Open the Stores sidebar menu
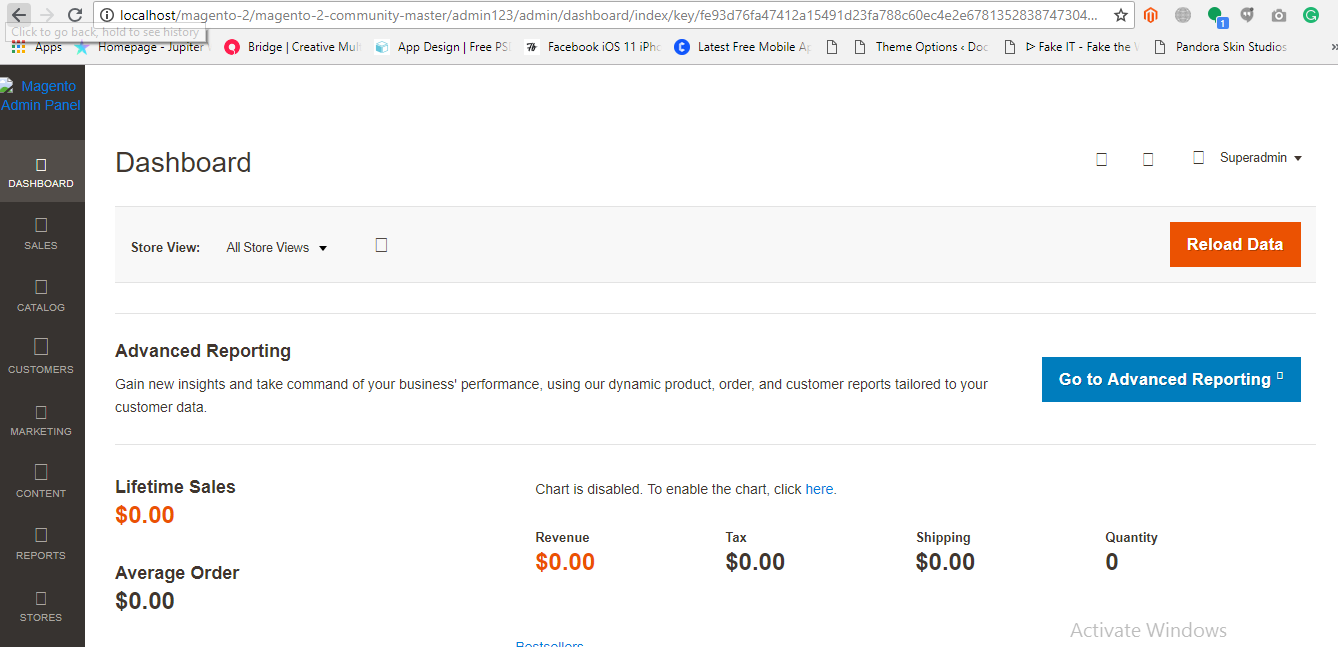 pyautogui.click(x=41, y=606)
